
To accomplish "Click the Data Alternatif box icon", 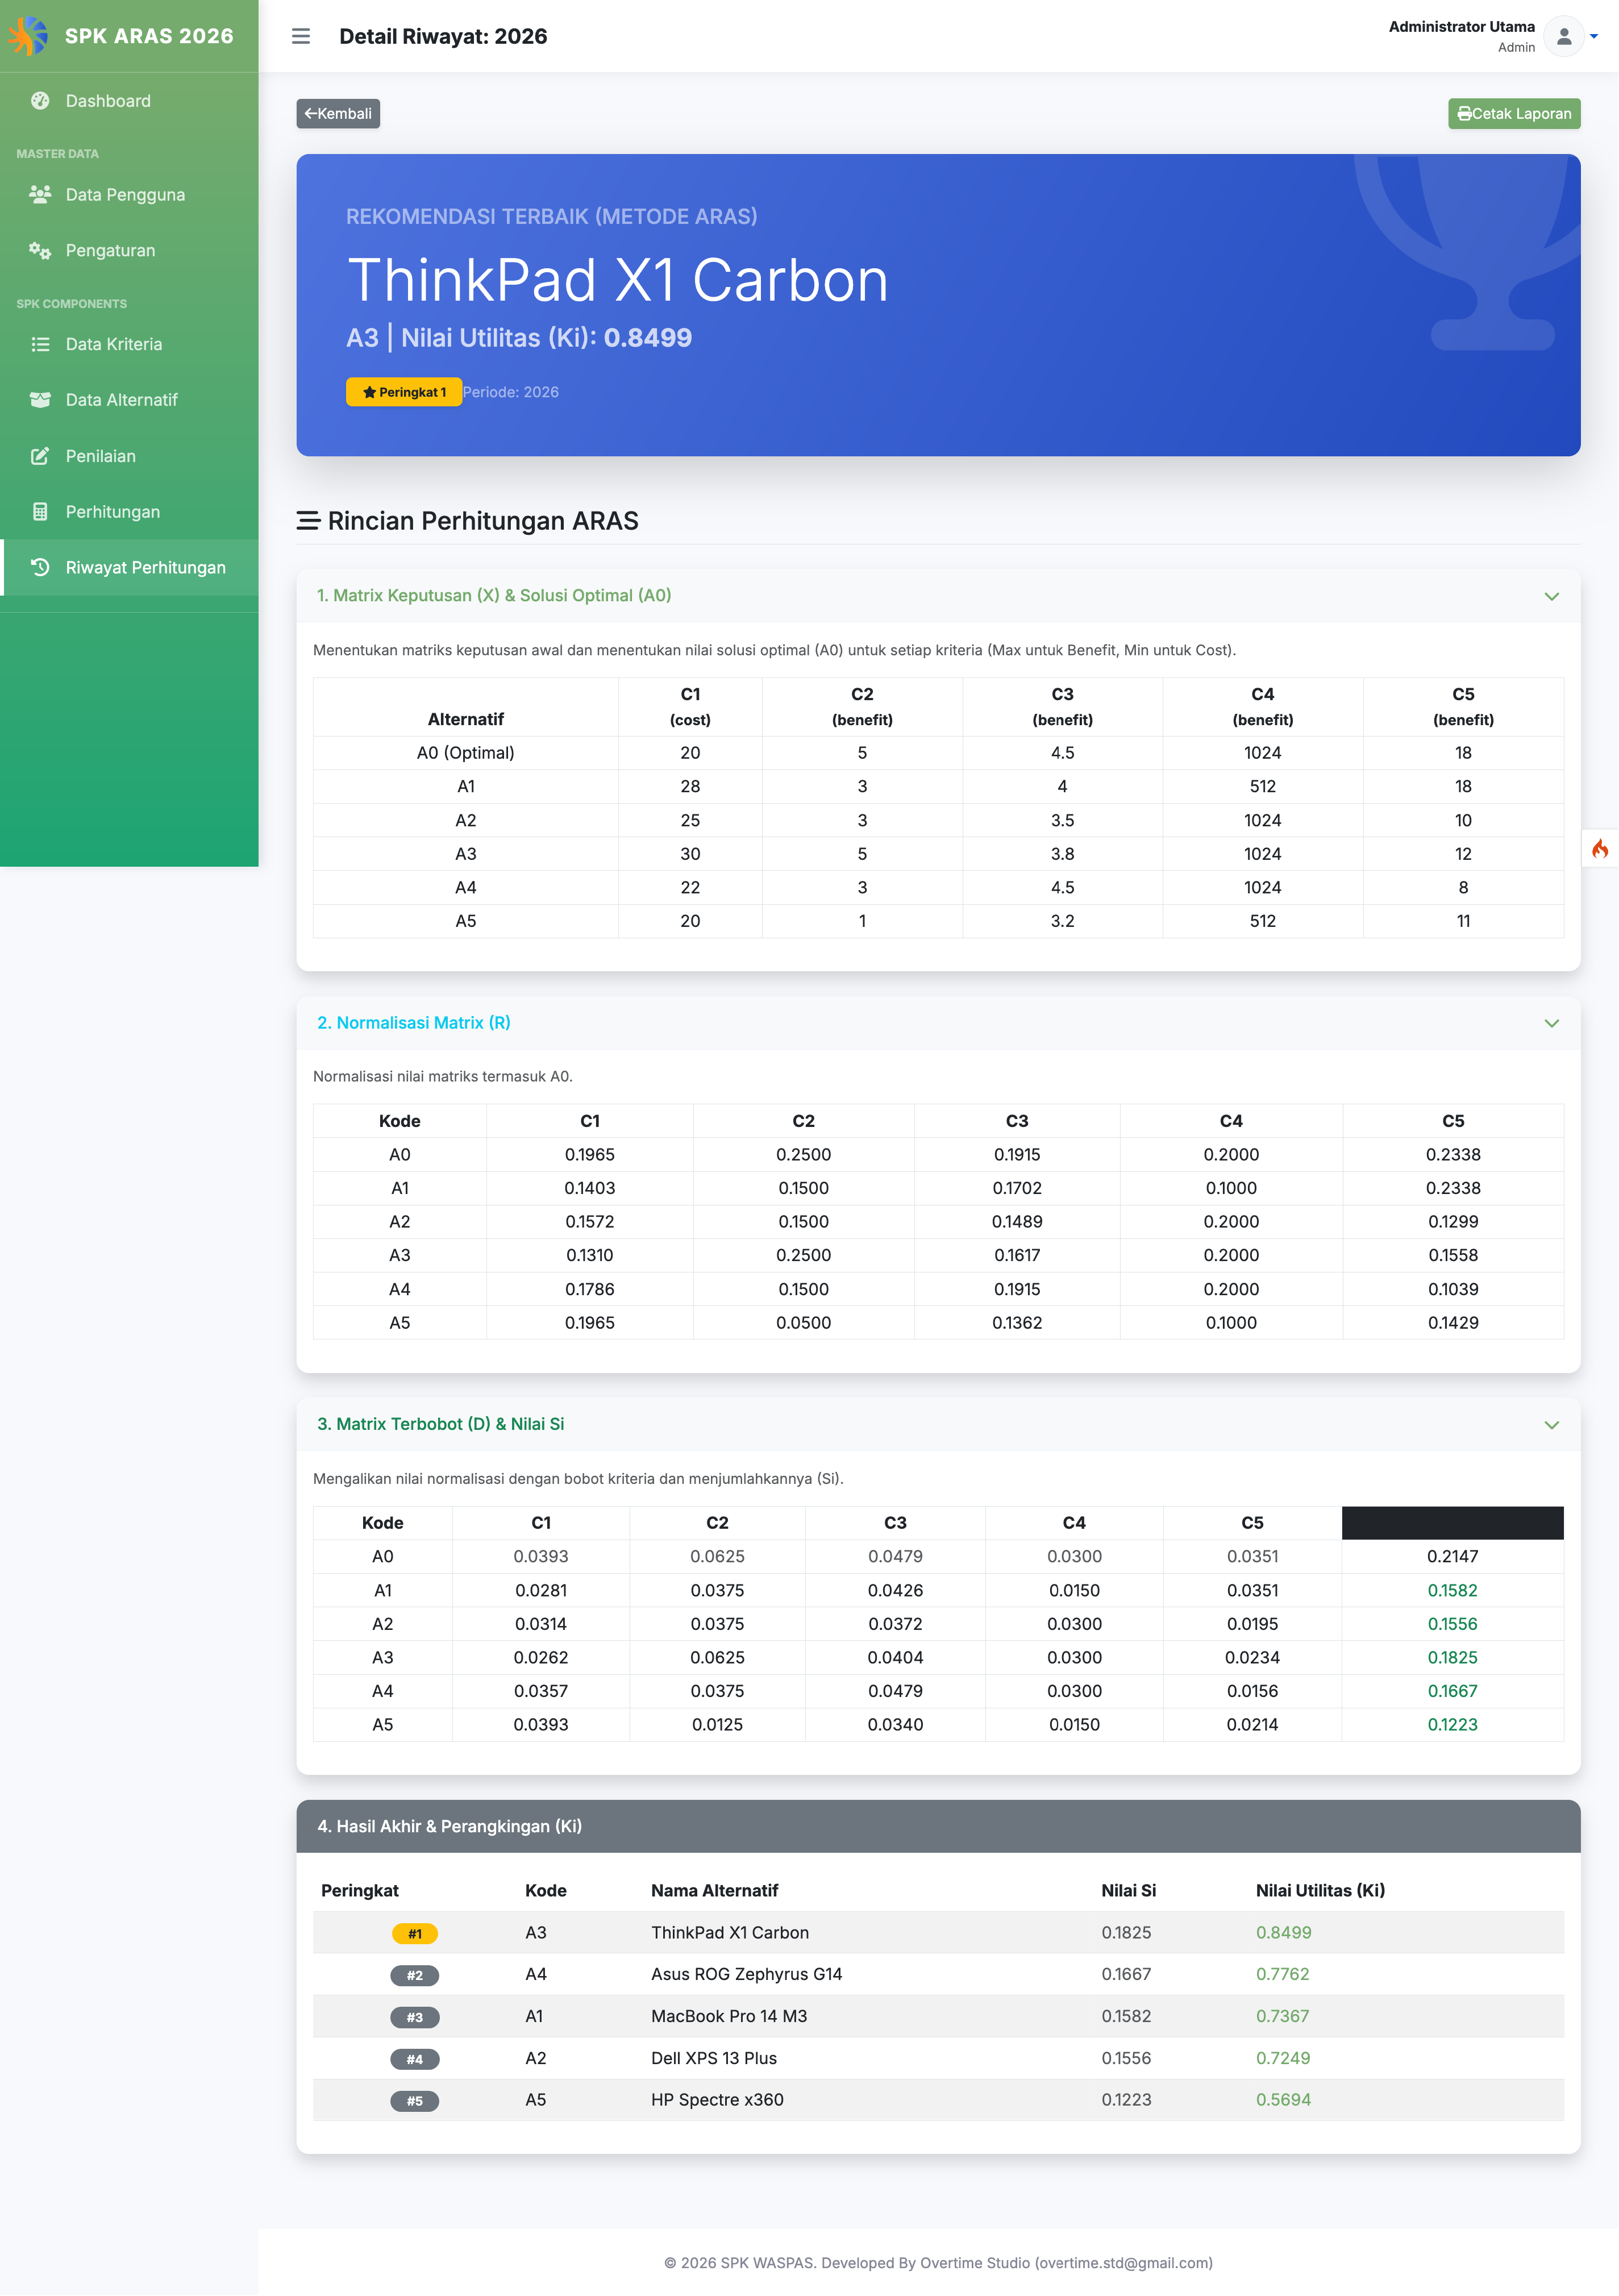I will click(x=40, y=400).
